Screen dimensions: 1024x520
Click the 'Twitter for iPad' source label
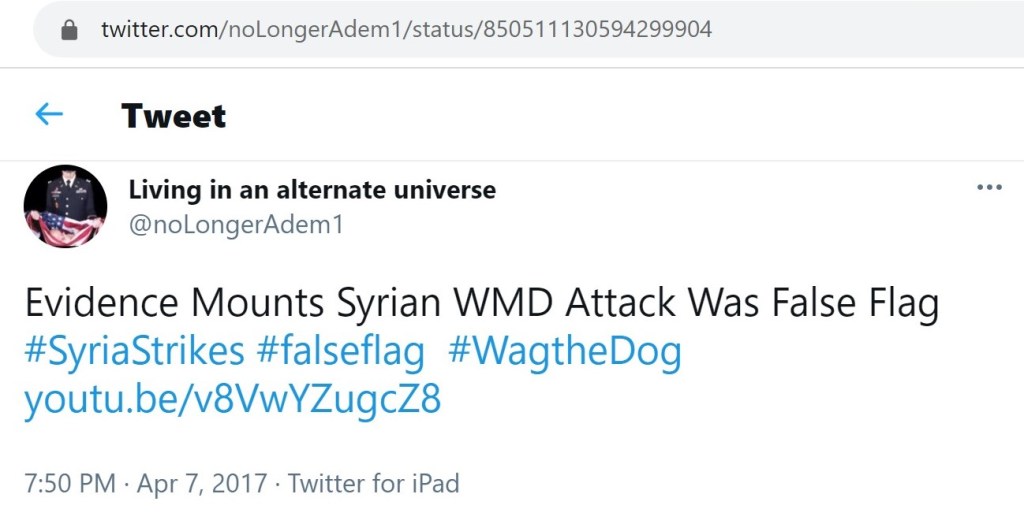click(x=374, y=484)
